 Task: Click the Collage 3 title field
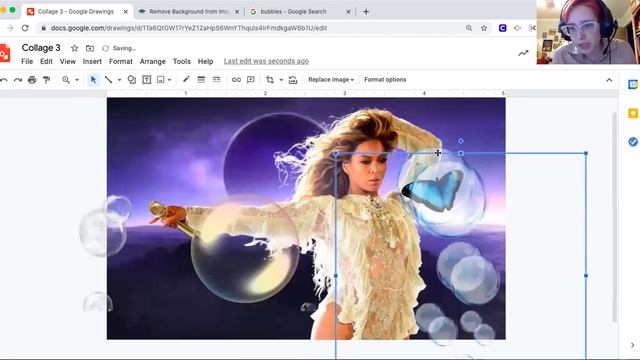point(41,48)
